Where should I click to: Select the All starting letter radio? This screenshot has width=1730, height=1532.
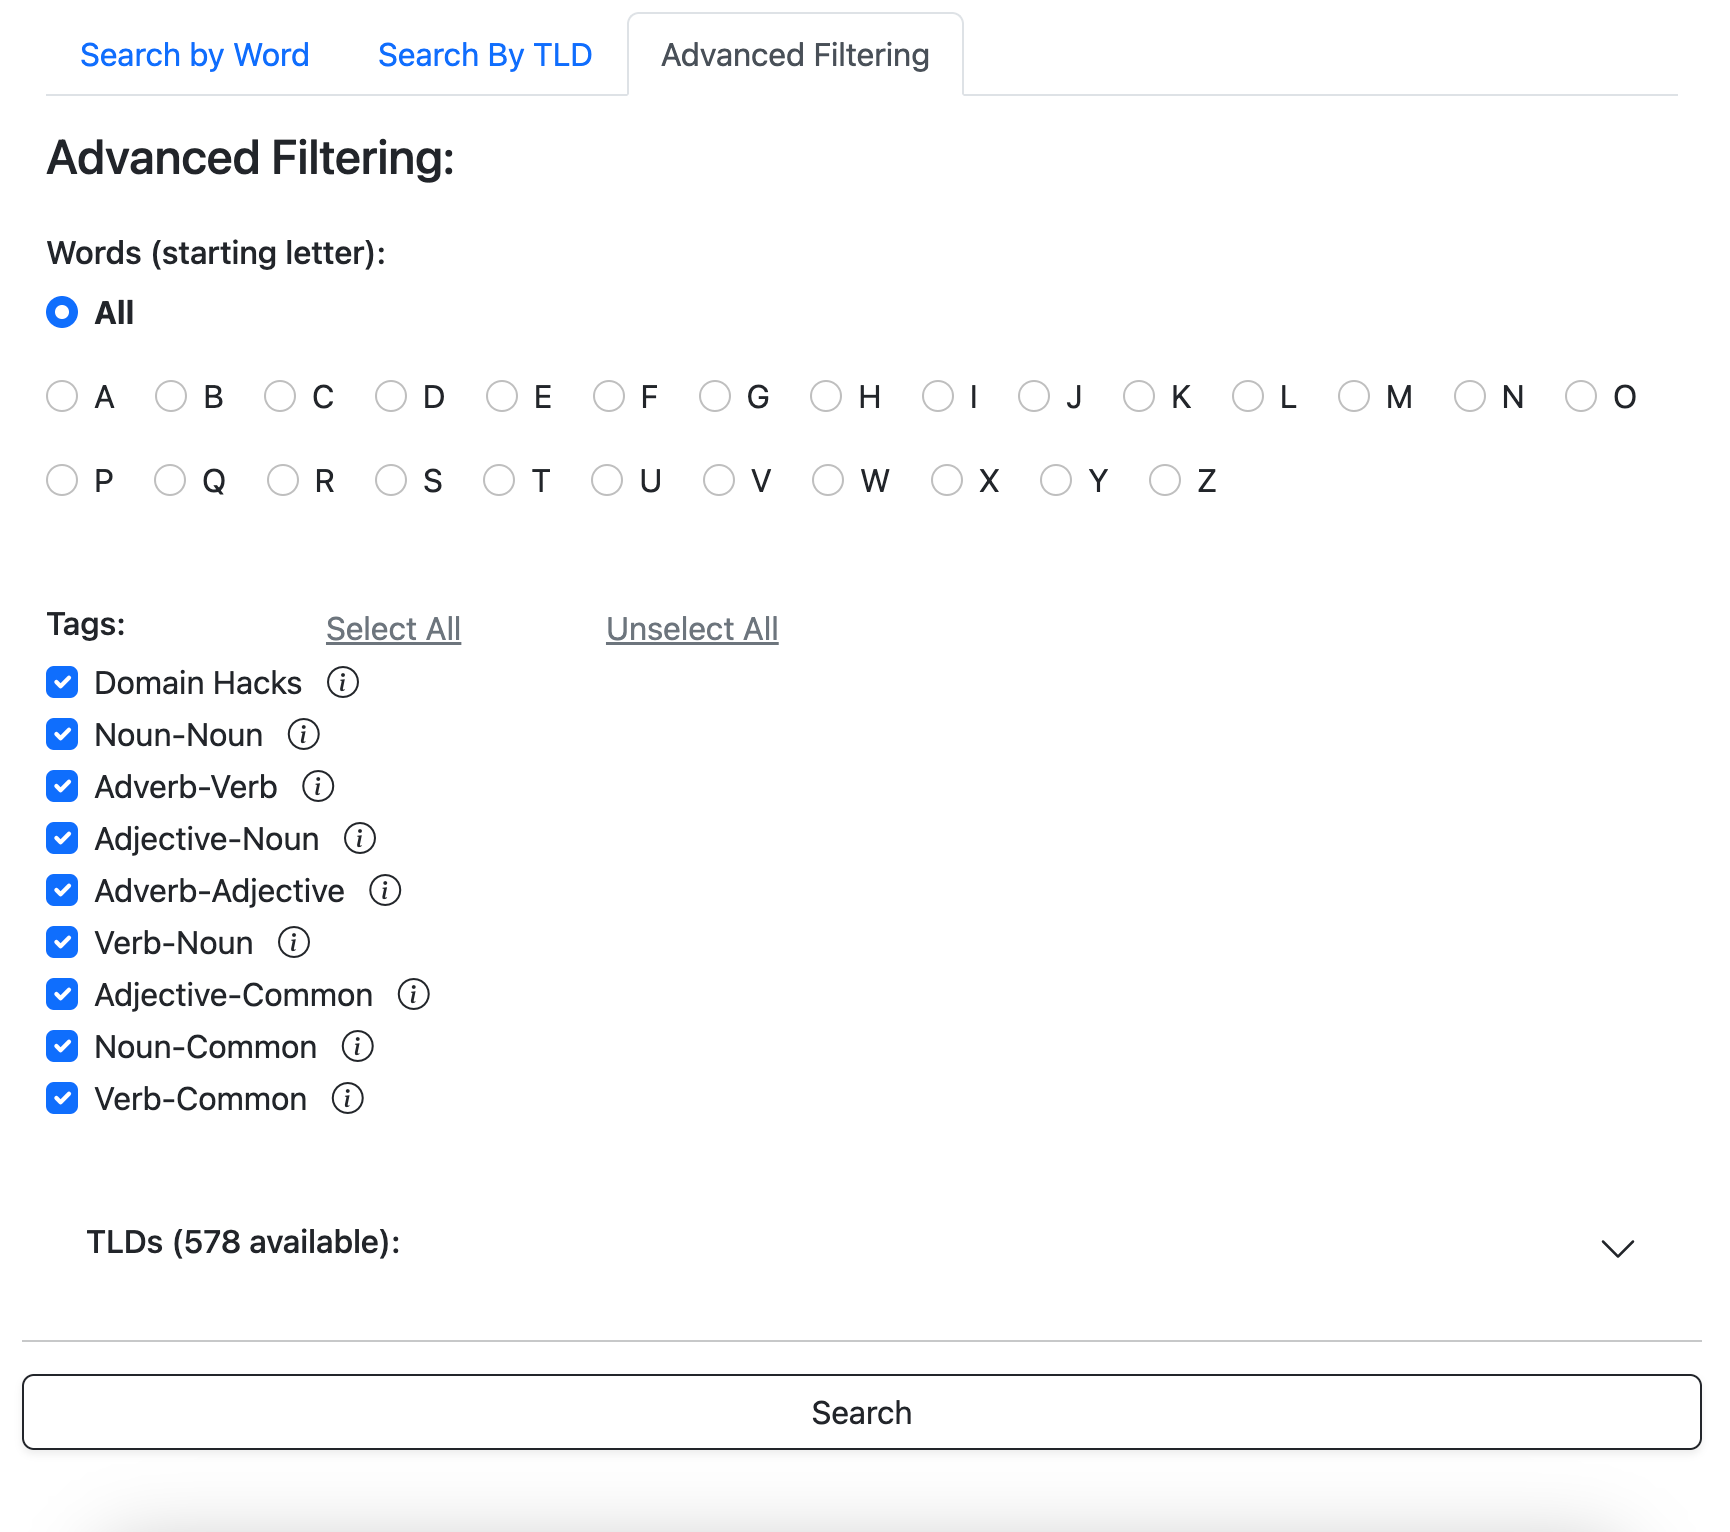[x=62, y=313]
